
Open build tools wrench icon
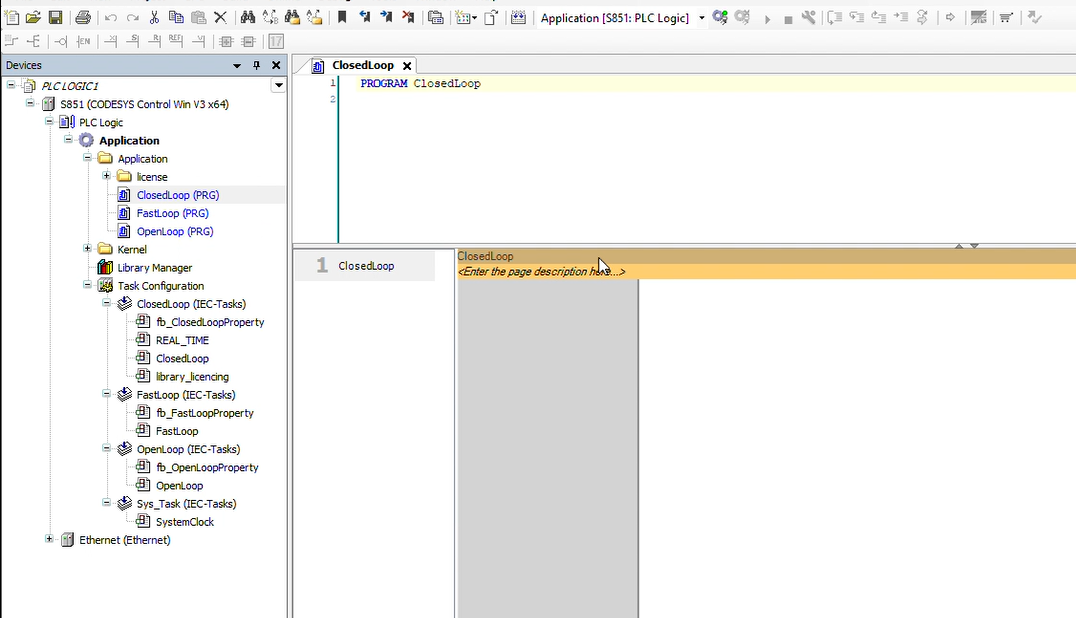pos(809,18)
